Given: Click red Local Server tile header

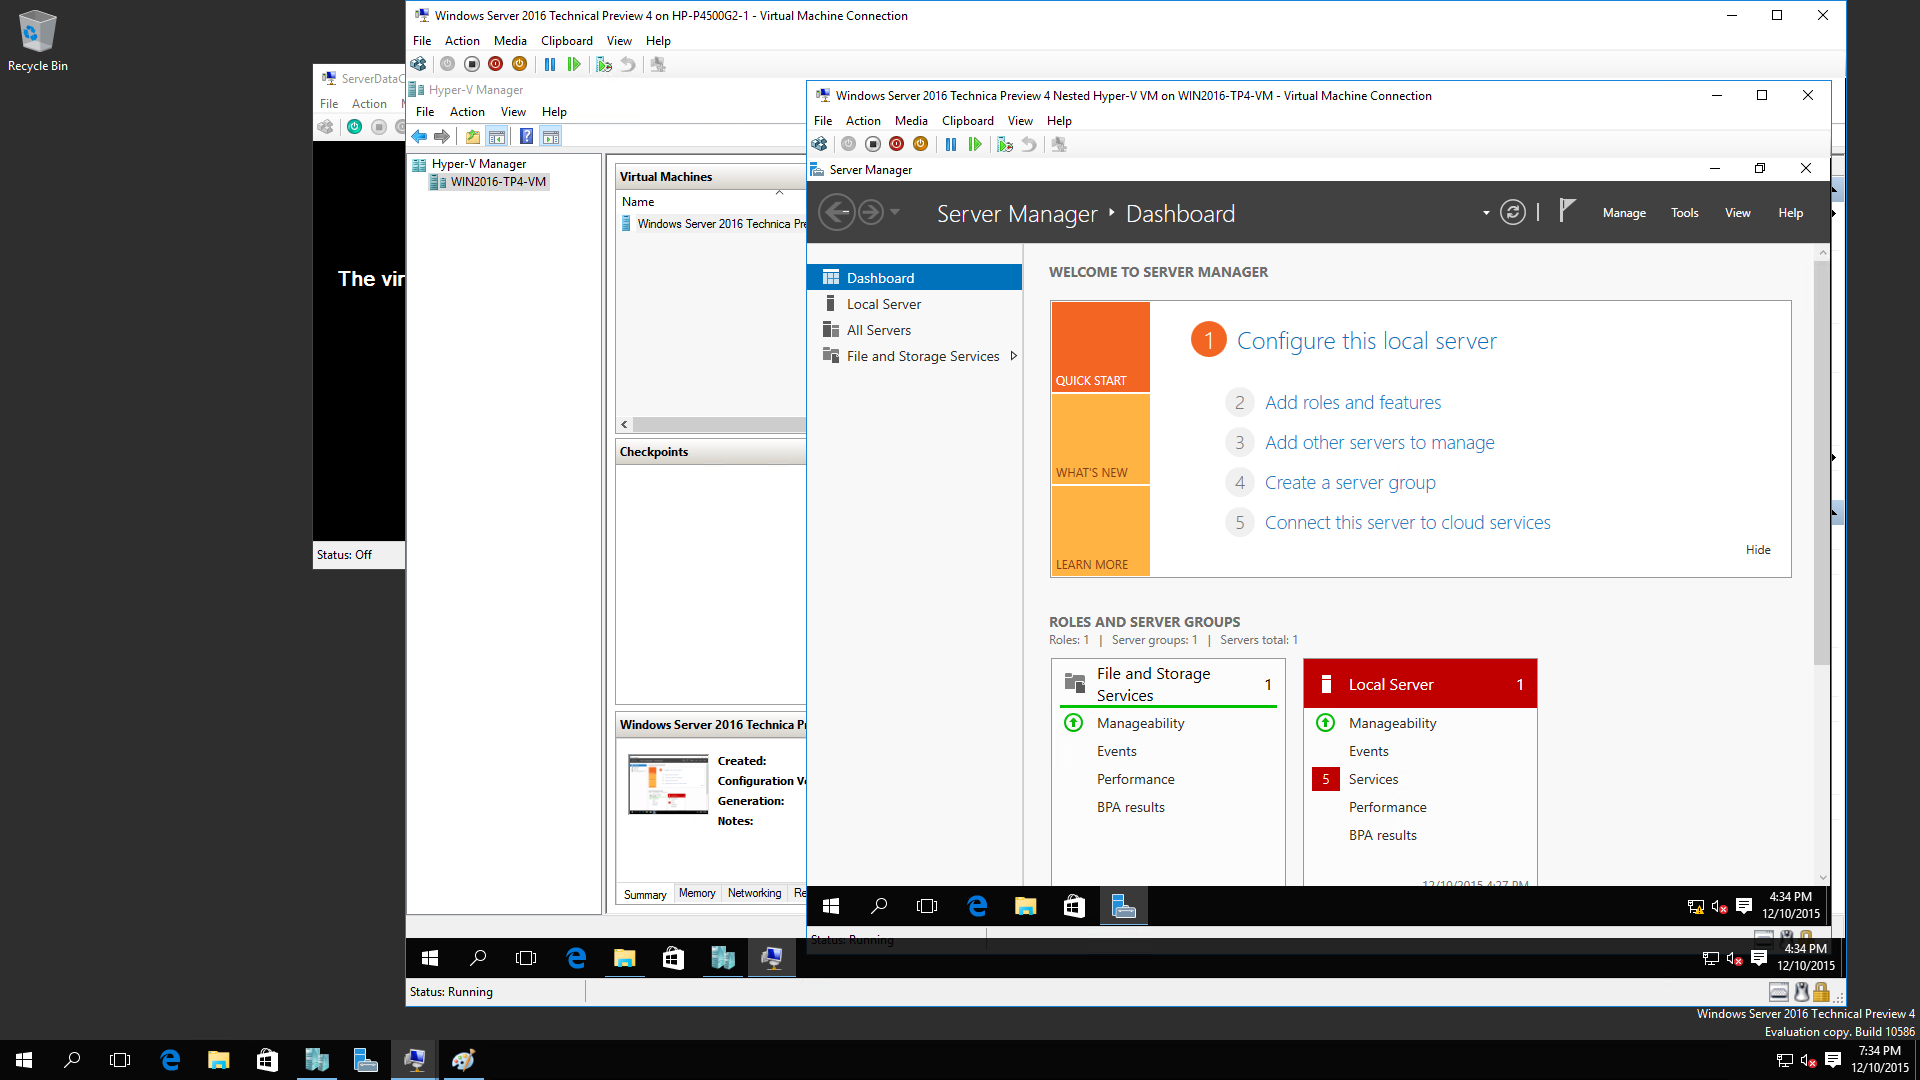Looking at the screenshot, I should point(1420,684).
